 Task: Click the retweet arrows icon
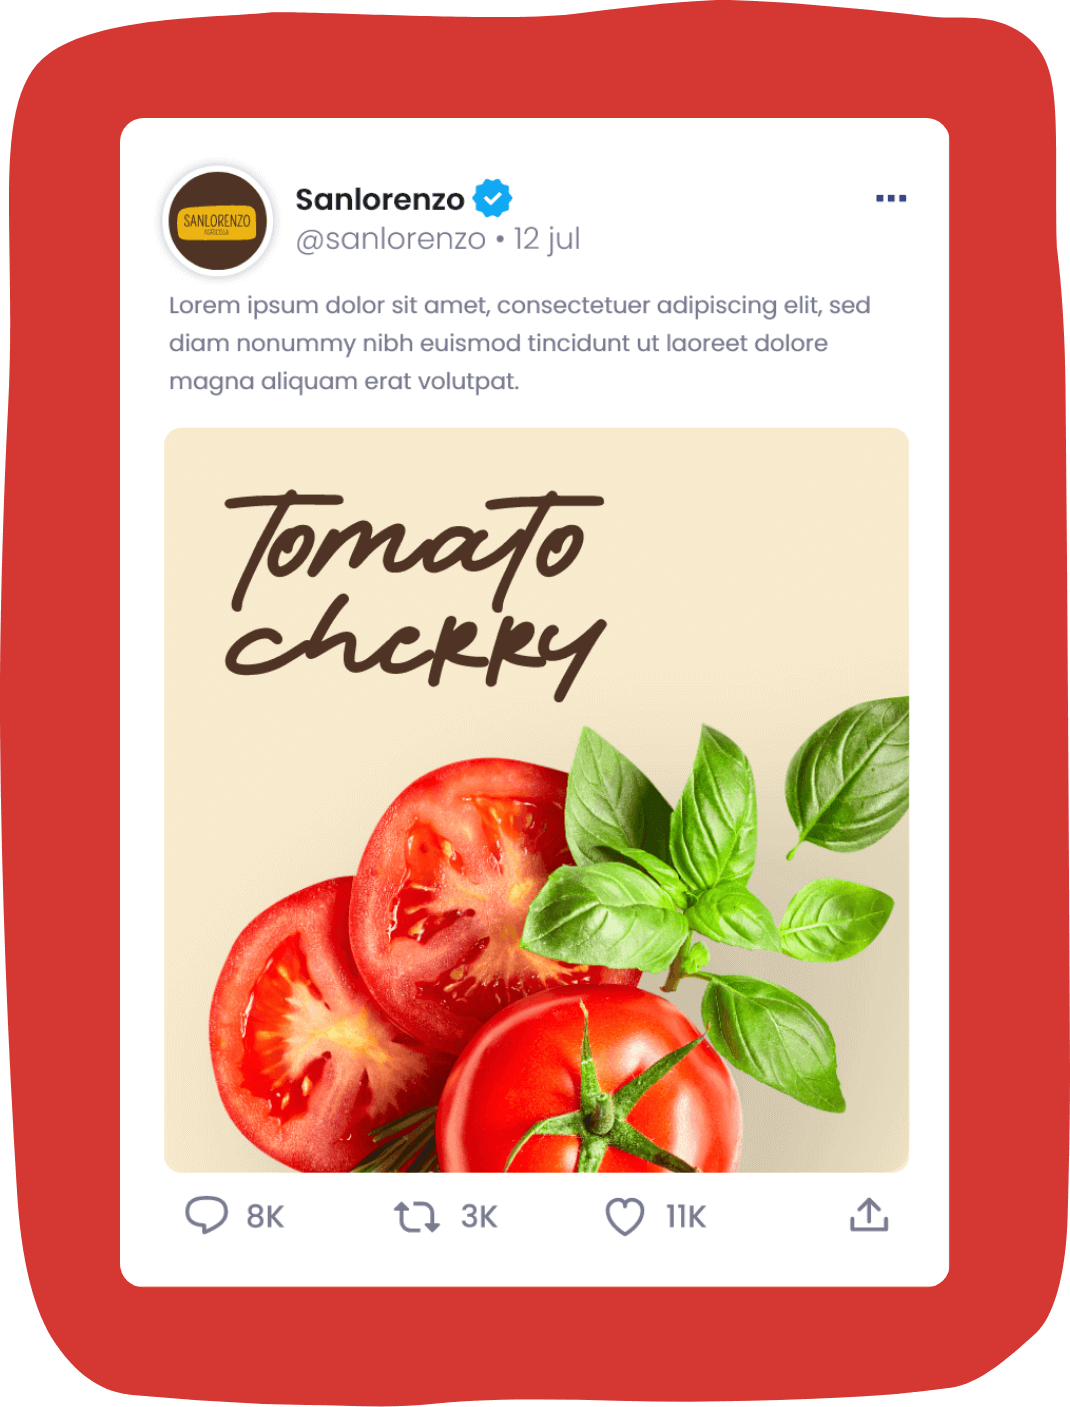point(416,1217)
